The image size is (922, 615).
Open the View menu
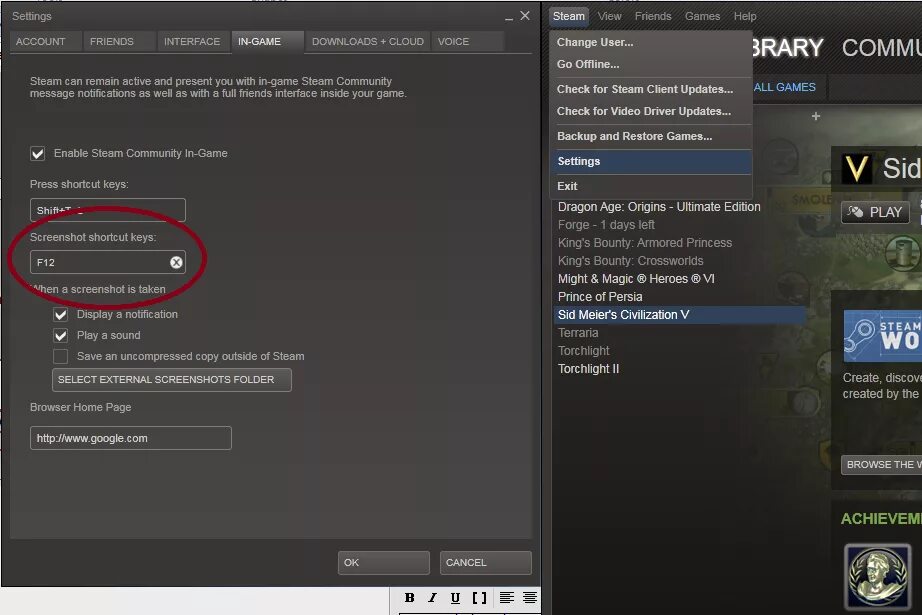coord(609,16)
